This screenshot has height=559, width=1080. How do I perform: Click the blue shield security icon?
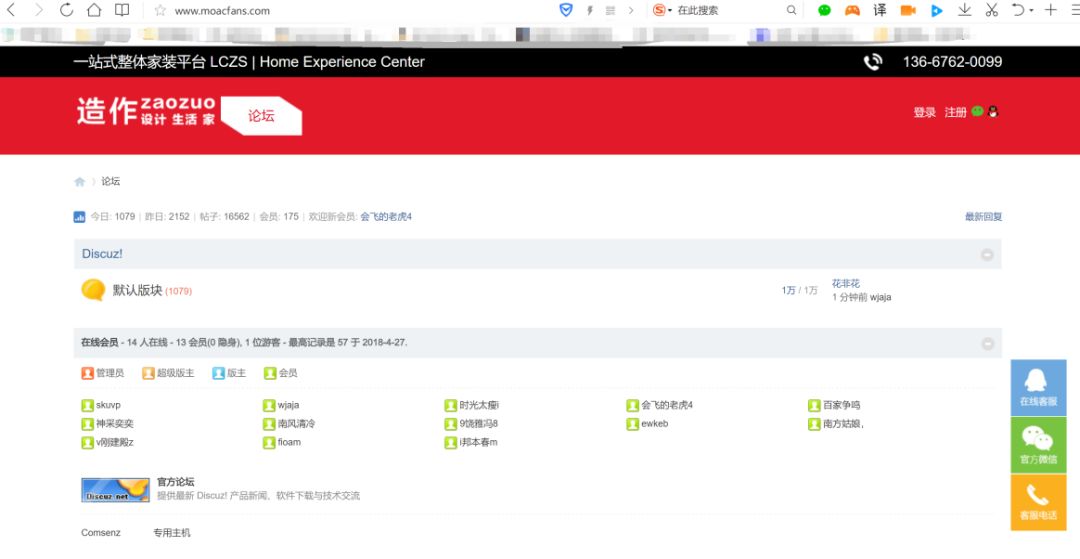[565, 10]
